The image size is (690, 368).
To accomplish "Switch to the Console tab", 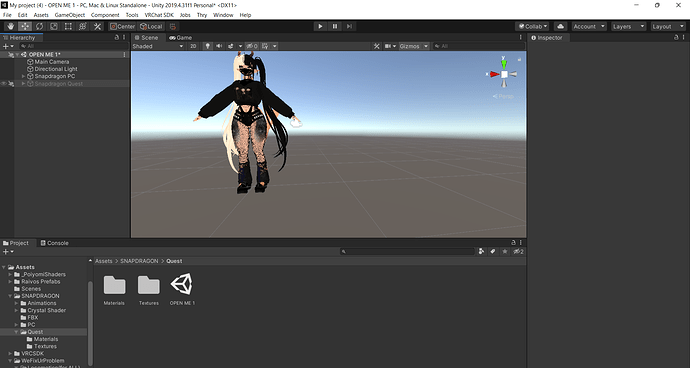I will (x=55, y=243).
